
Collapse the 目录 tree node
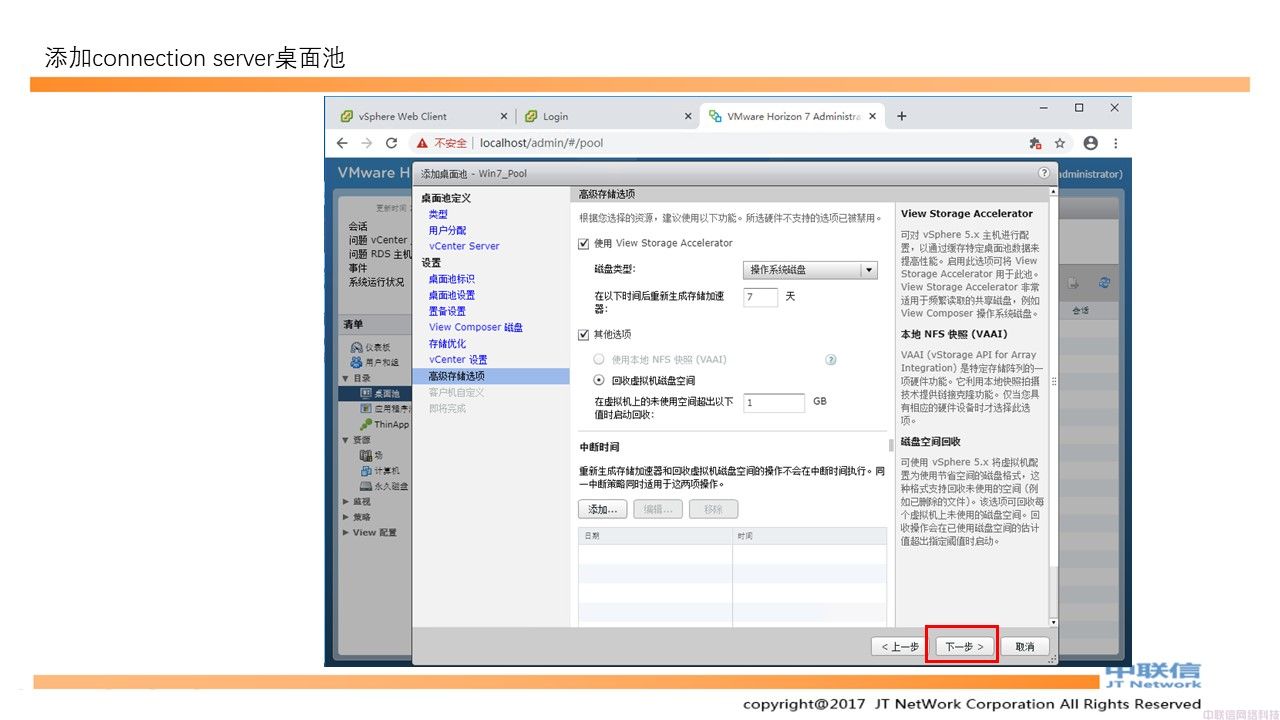click(346, 378)
